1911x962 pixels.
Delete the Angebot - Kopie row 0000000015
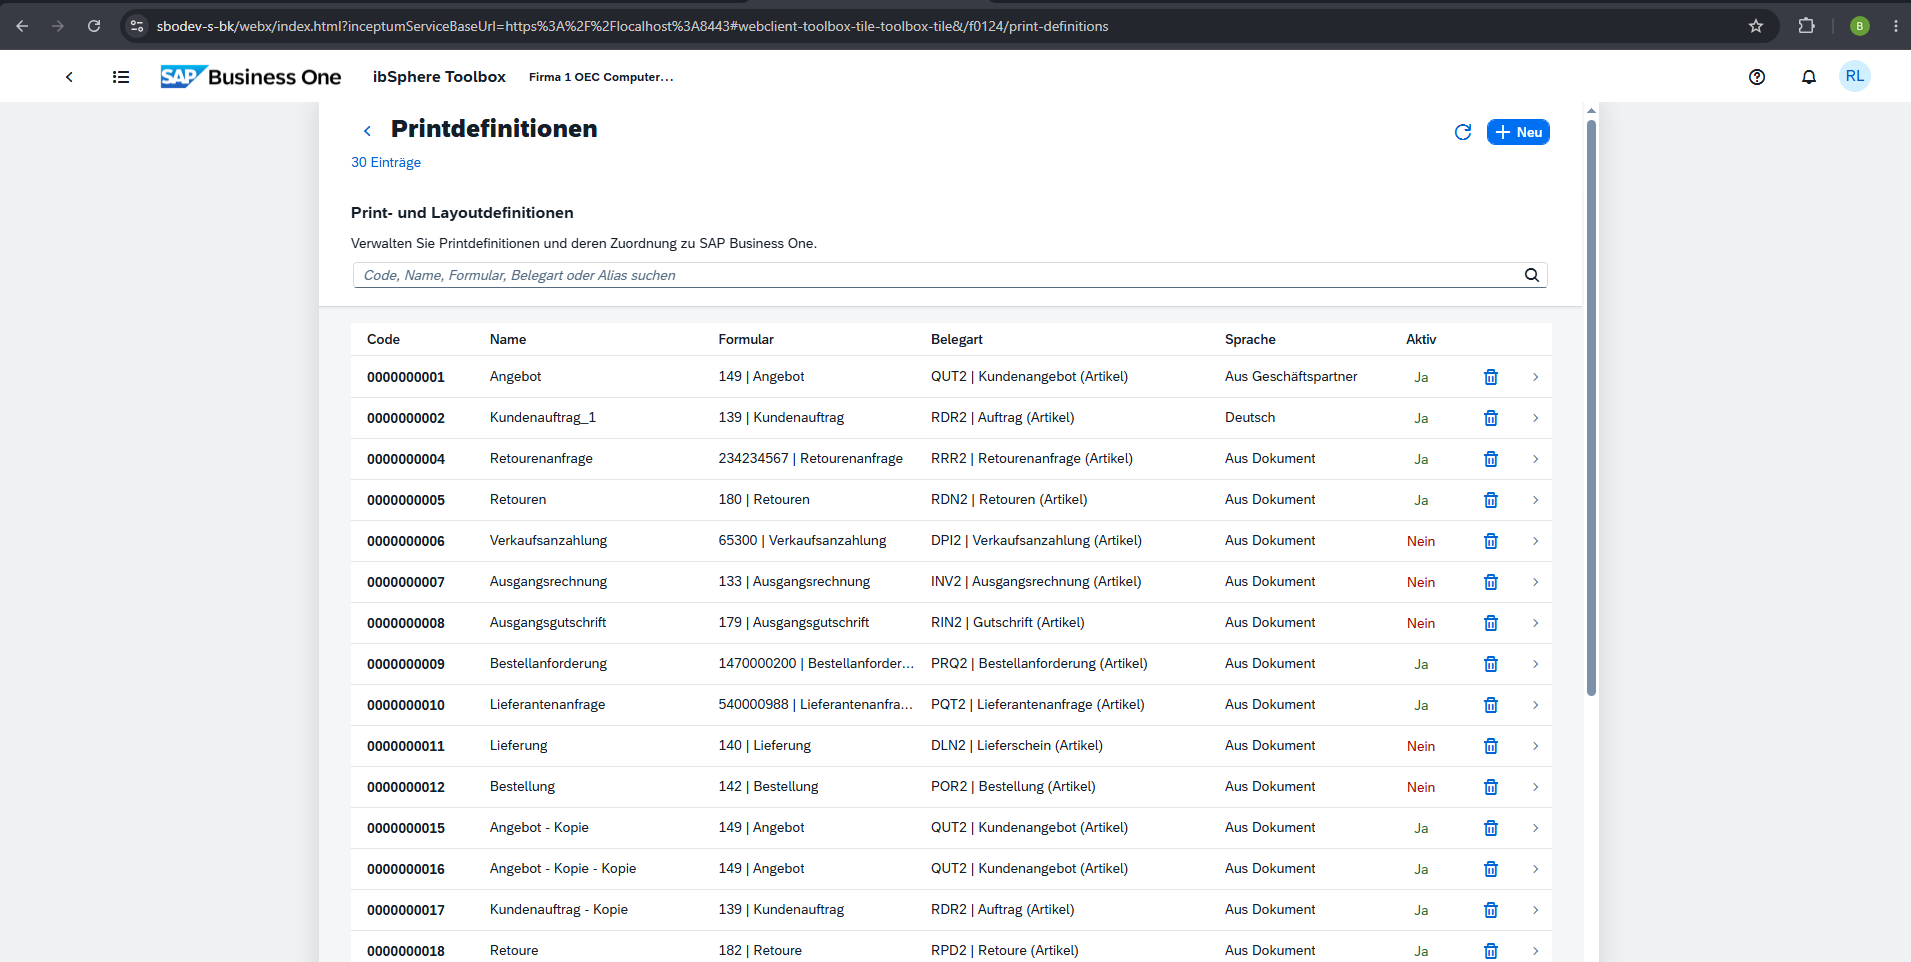tap(1490, 828)
